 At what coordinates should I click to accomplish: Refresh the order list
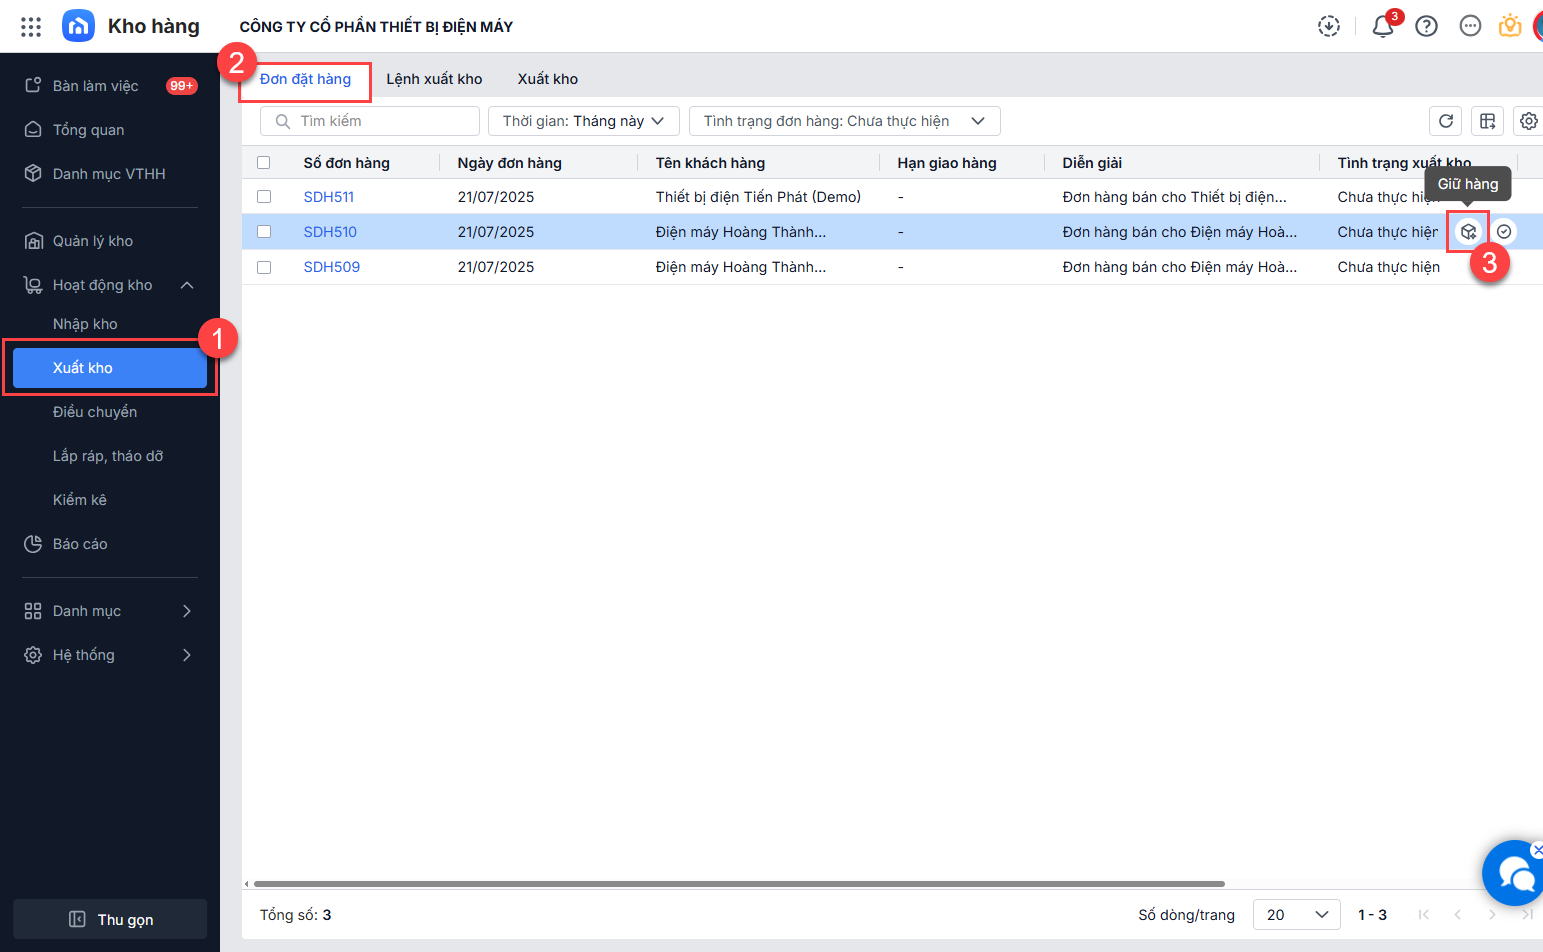(x=1446, y=121)
